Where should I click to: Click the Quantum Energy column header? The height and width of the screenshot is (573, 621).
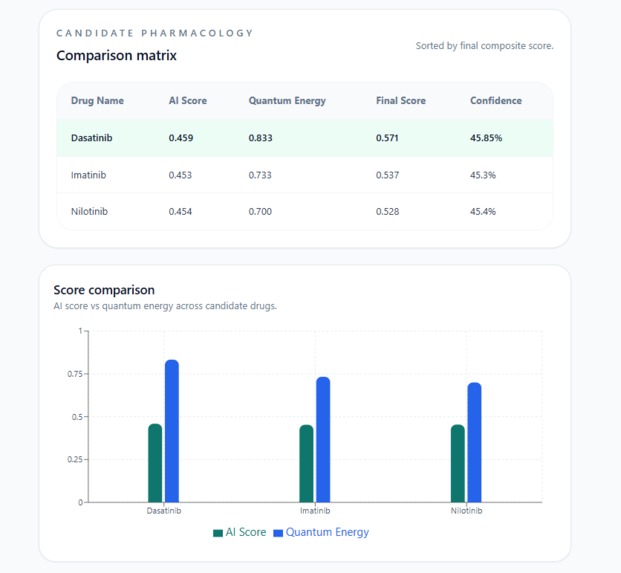(x=287, y=101)
